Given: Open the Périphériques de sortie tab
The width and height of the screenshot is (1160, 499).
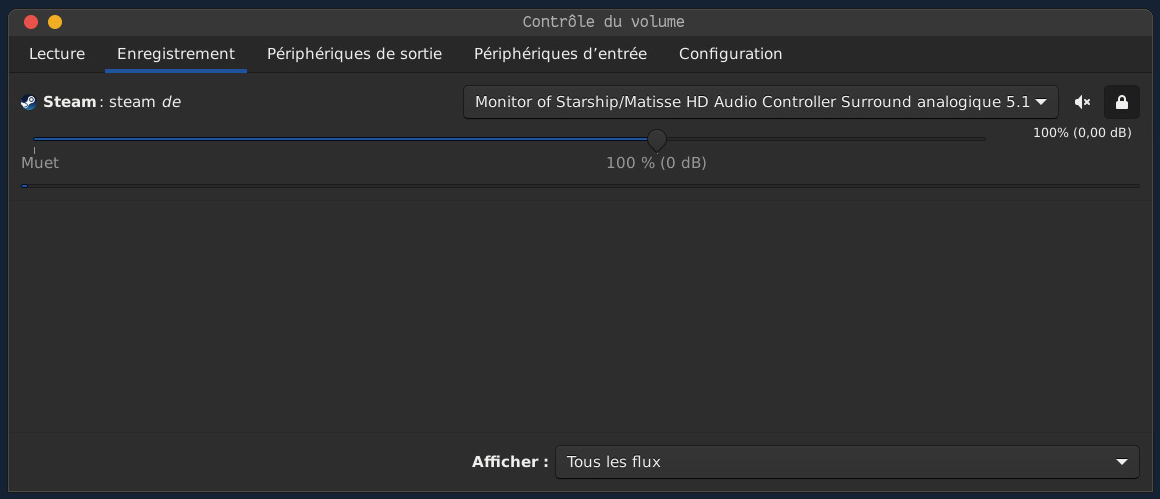Looking at the screenshot, I should point(354,54).
